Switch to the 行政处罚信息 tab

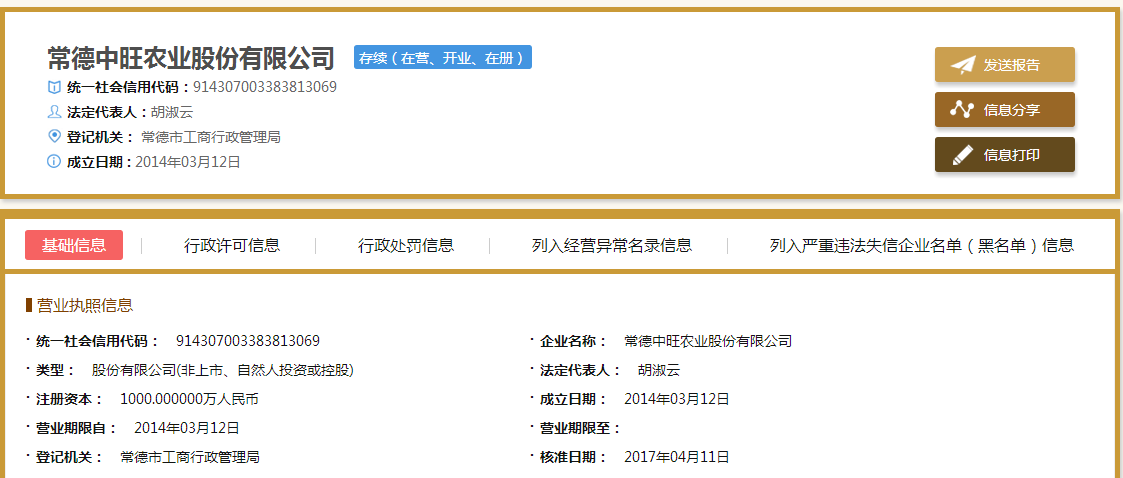point(406,245)
